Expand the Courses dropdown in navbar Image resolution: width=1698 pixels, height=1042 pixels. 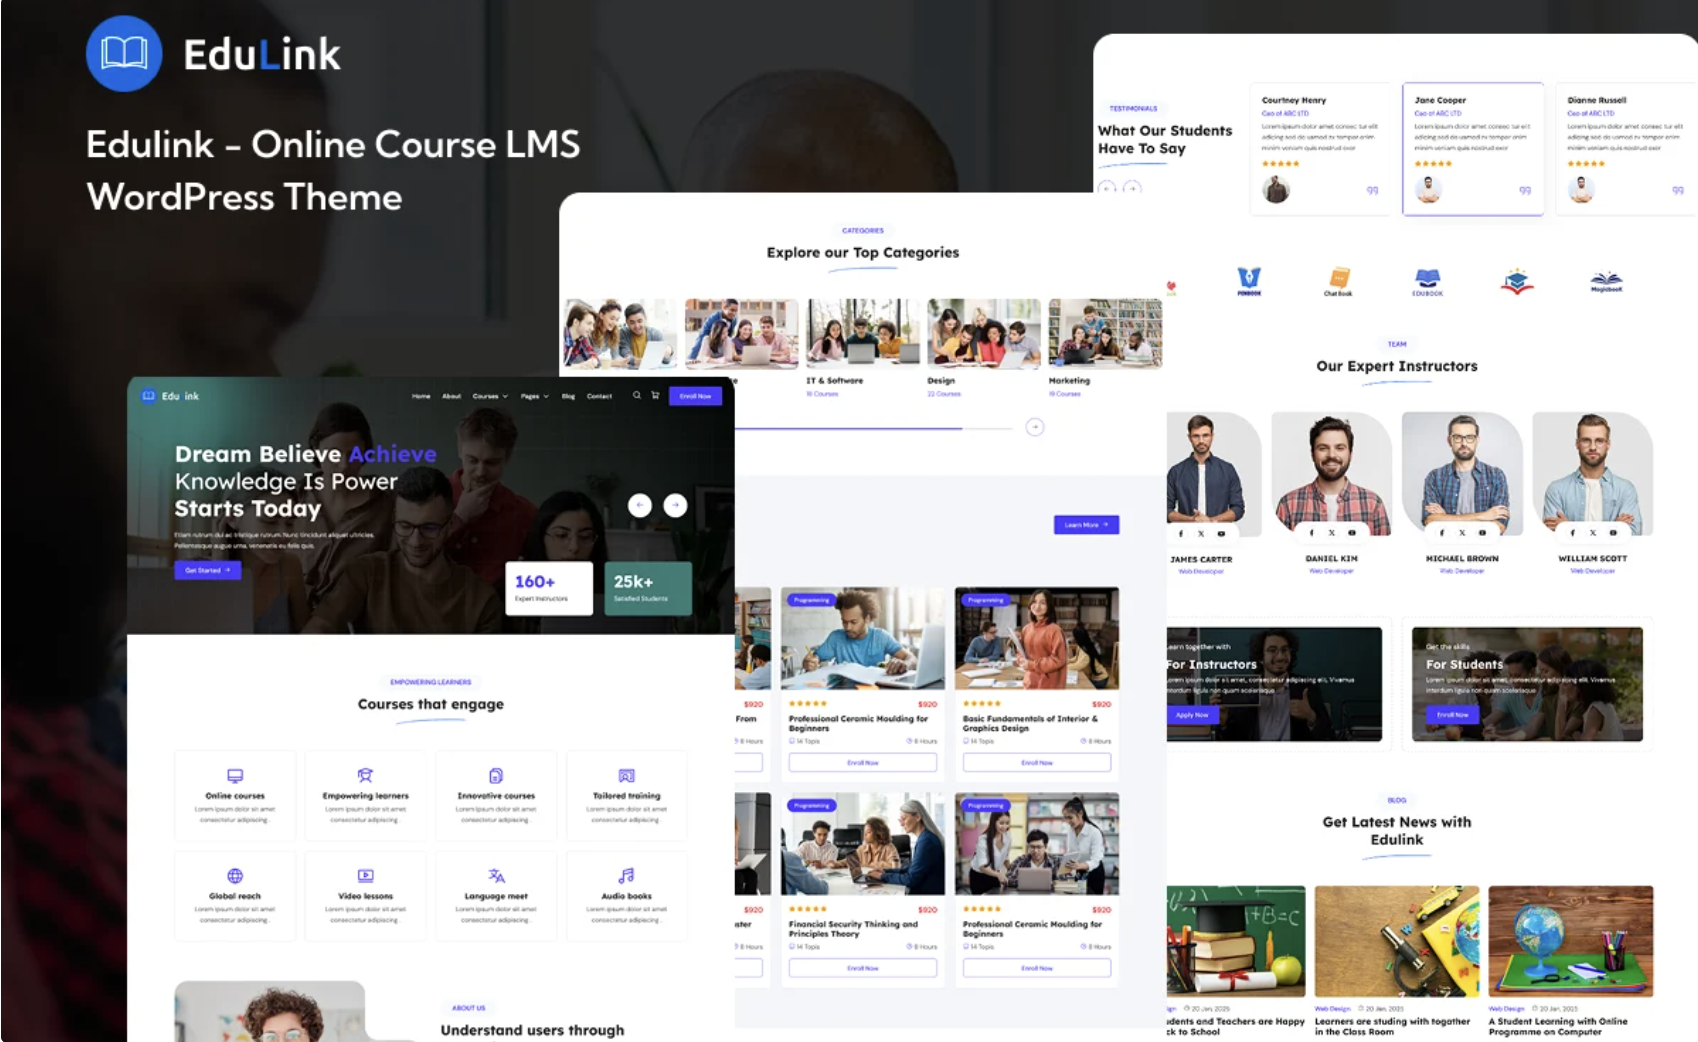pyautogui.click(x=490, y=396)
